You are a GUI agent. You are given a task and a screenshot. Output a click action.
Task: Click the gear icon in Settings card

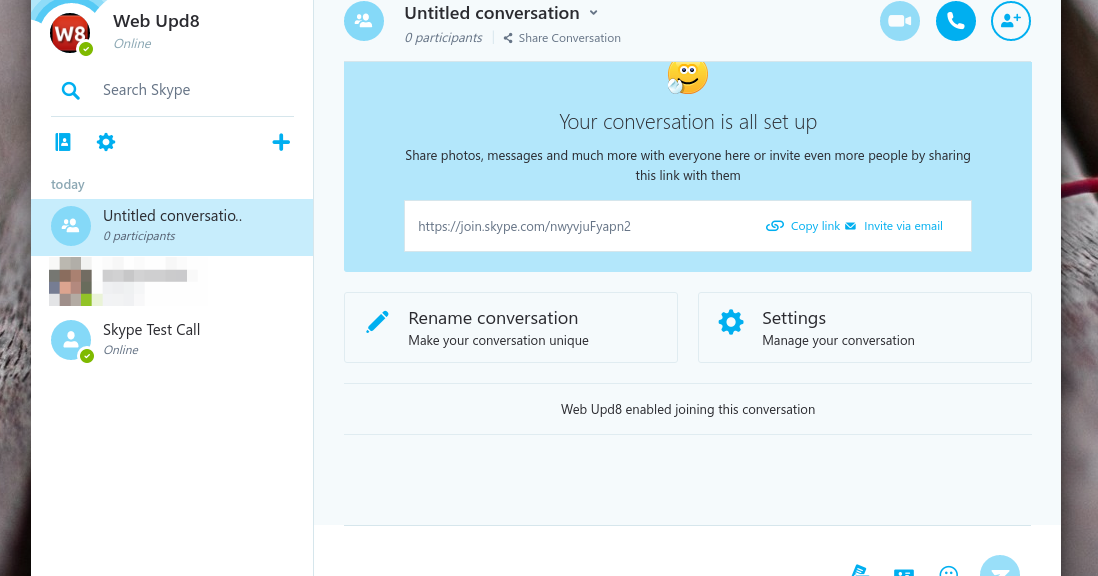click(730, 322)
